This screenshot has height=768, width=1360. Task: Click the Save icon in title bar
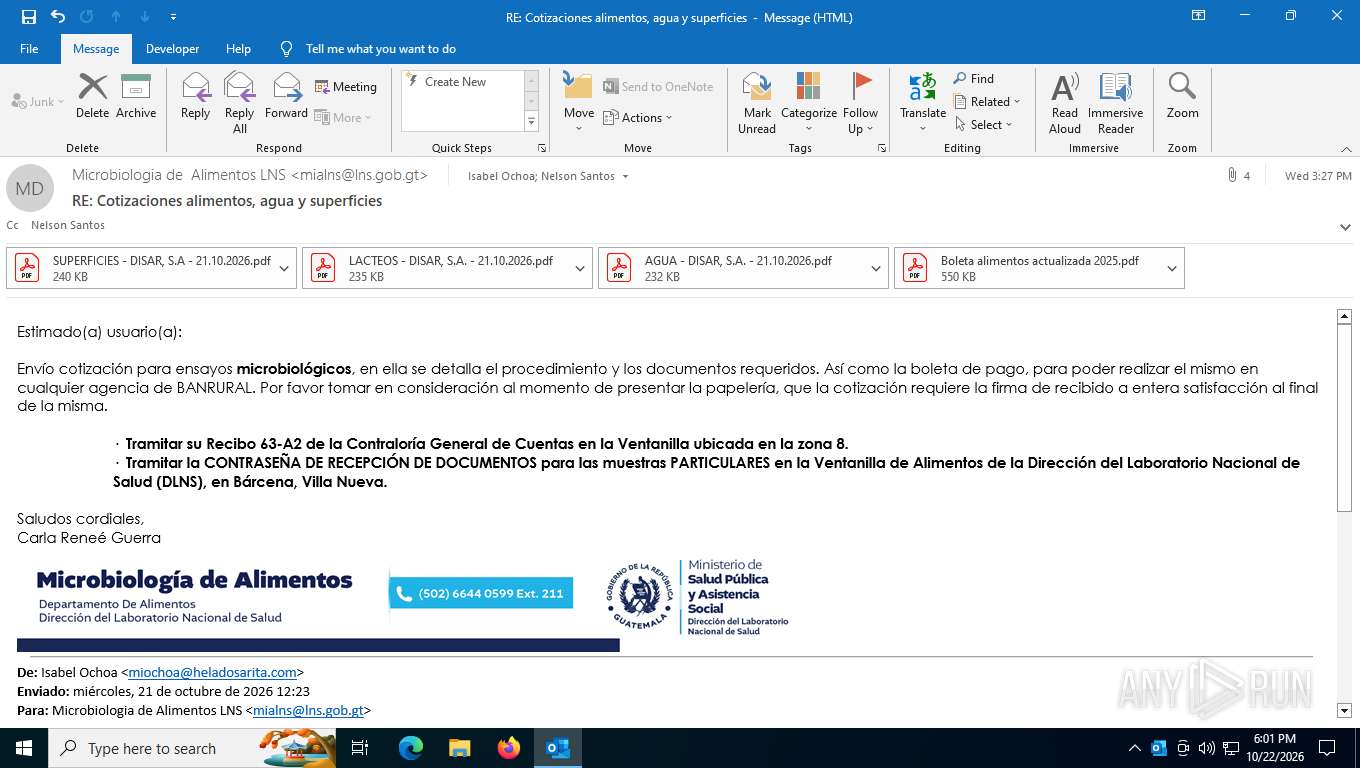coord(29,16)
